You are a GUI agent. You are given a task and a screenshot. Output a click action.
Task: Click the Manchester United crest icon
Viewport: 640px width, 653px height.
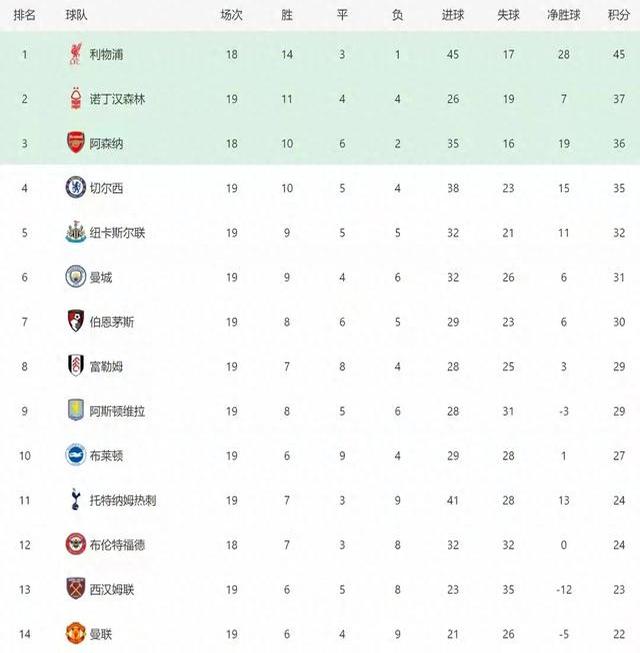point(75,634)
